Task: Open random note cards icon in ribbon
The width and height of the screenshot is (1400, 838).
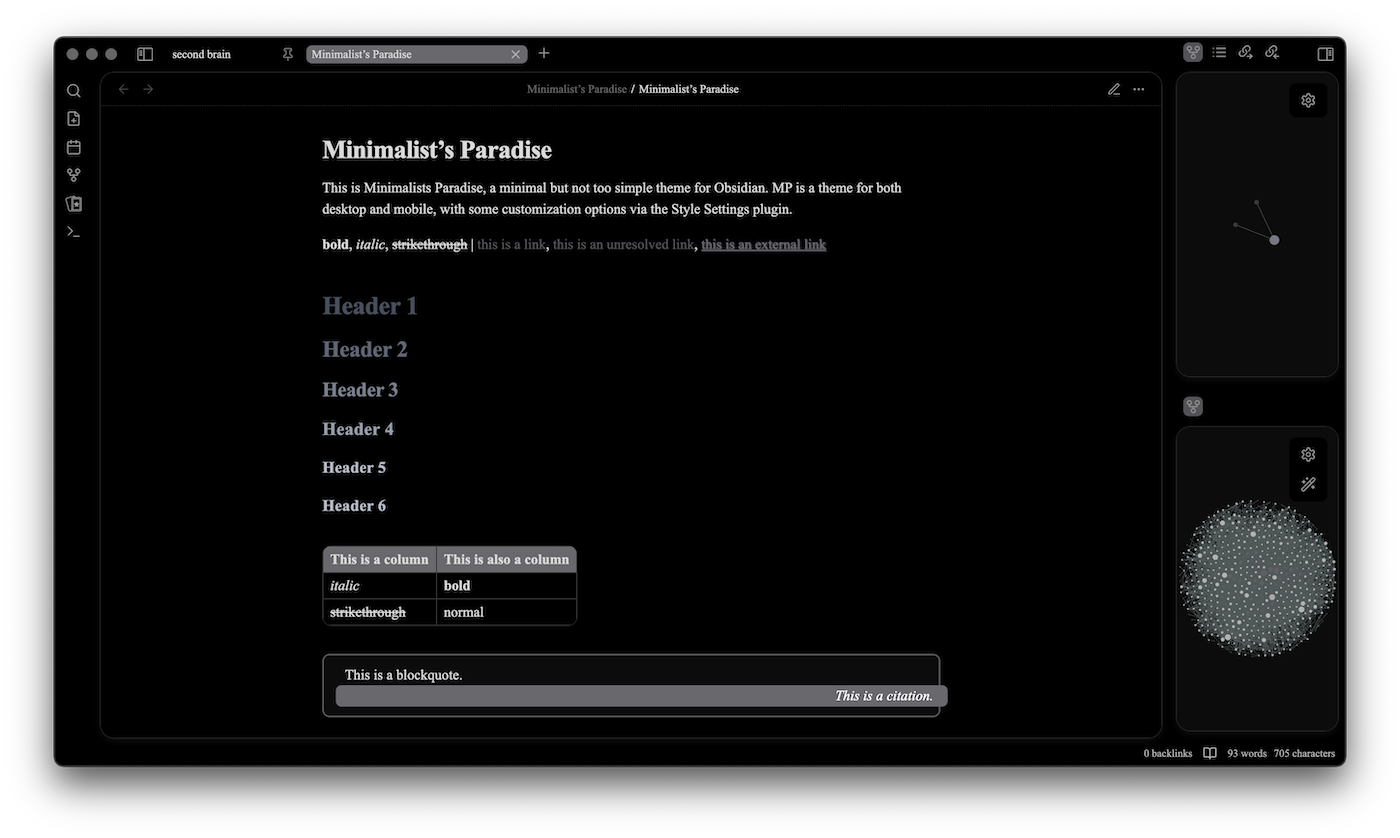Action: 73,203
